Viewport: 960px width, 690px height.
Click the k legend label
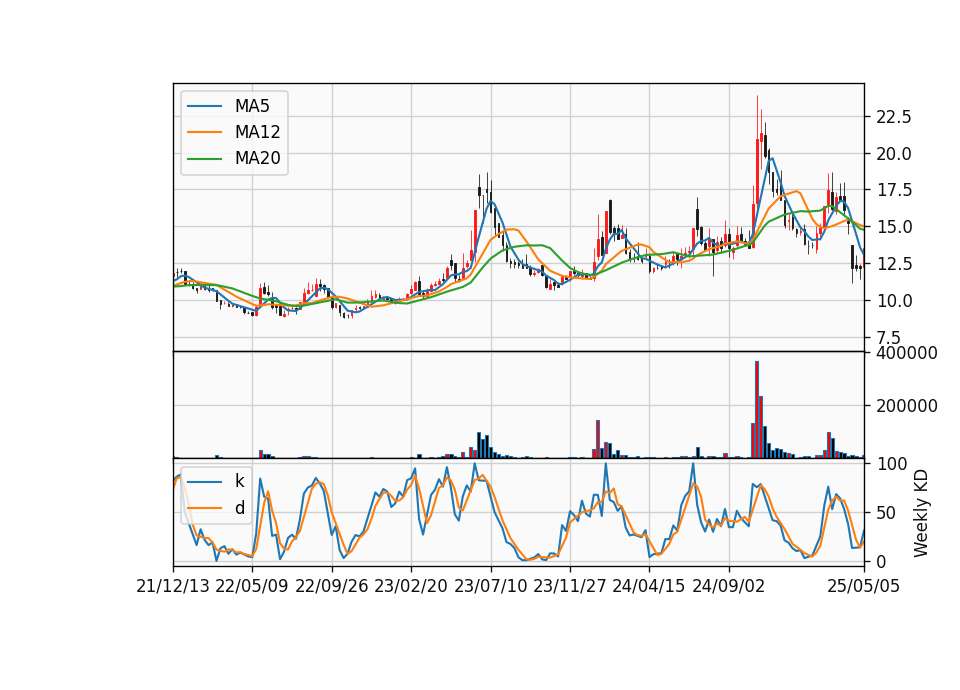click(x=239, y=481)
